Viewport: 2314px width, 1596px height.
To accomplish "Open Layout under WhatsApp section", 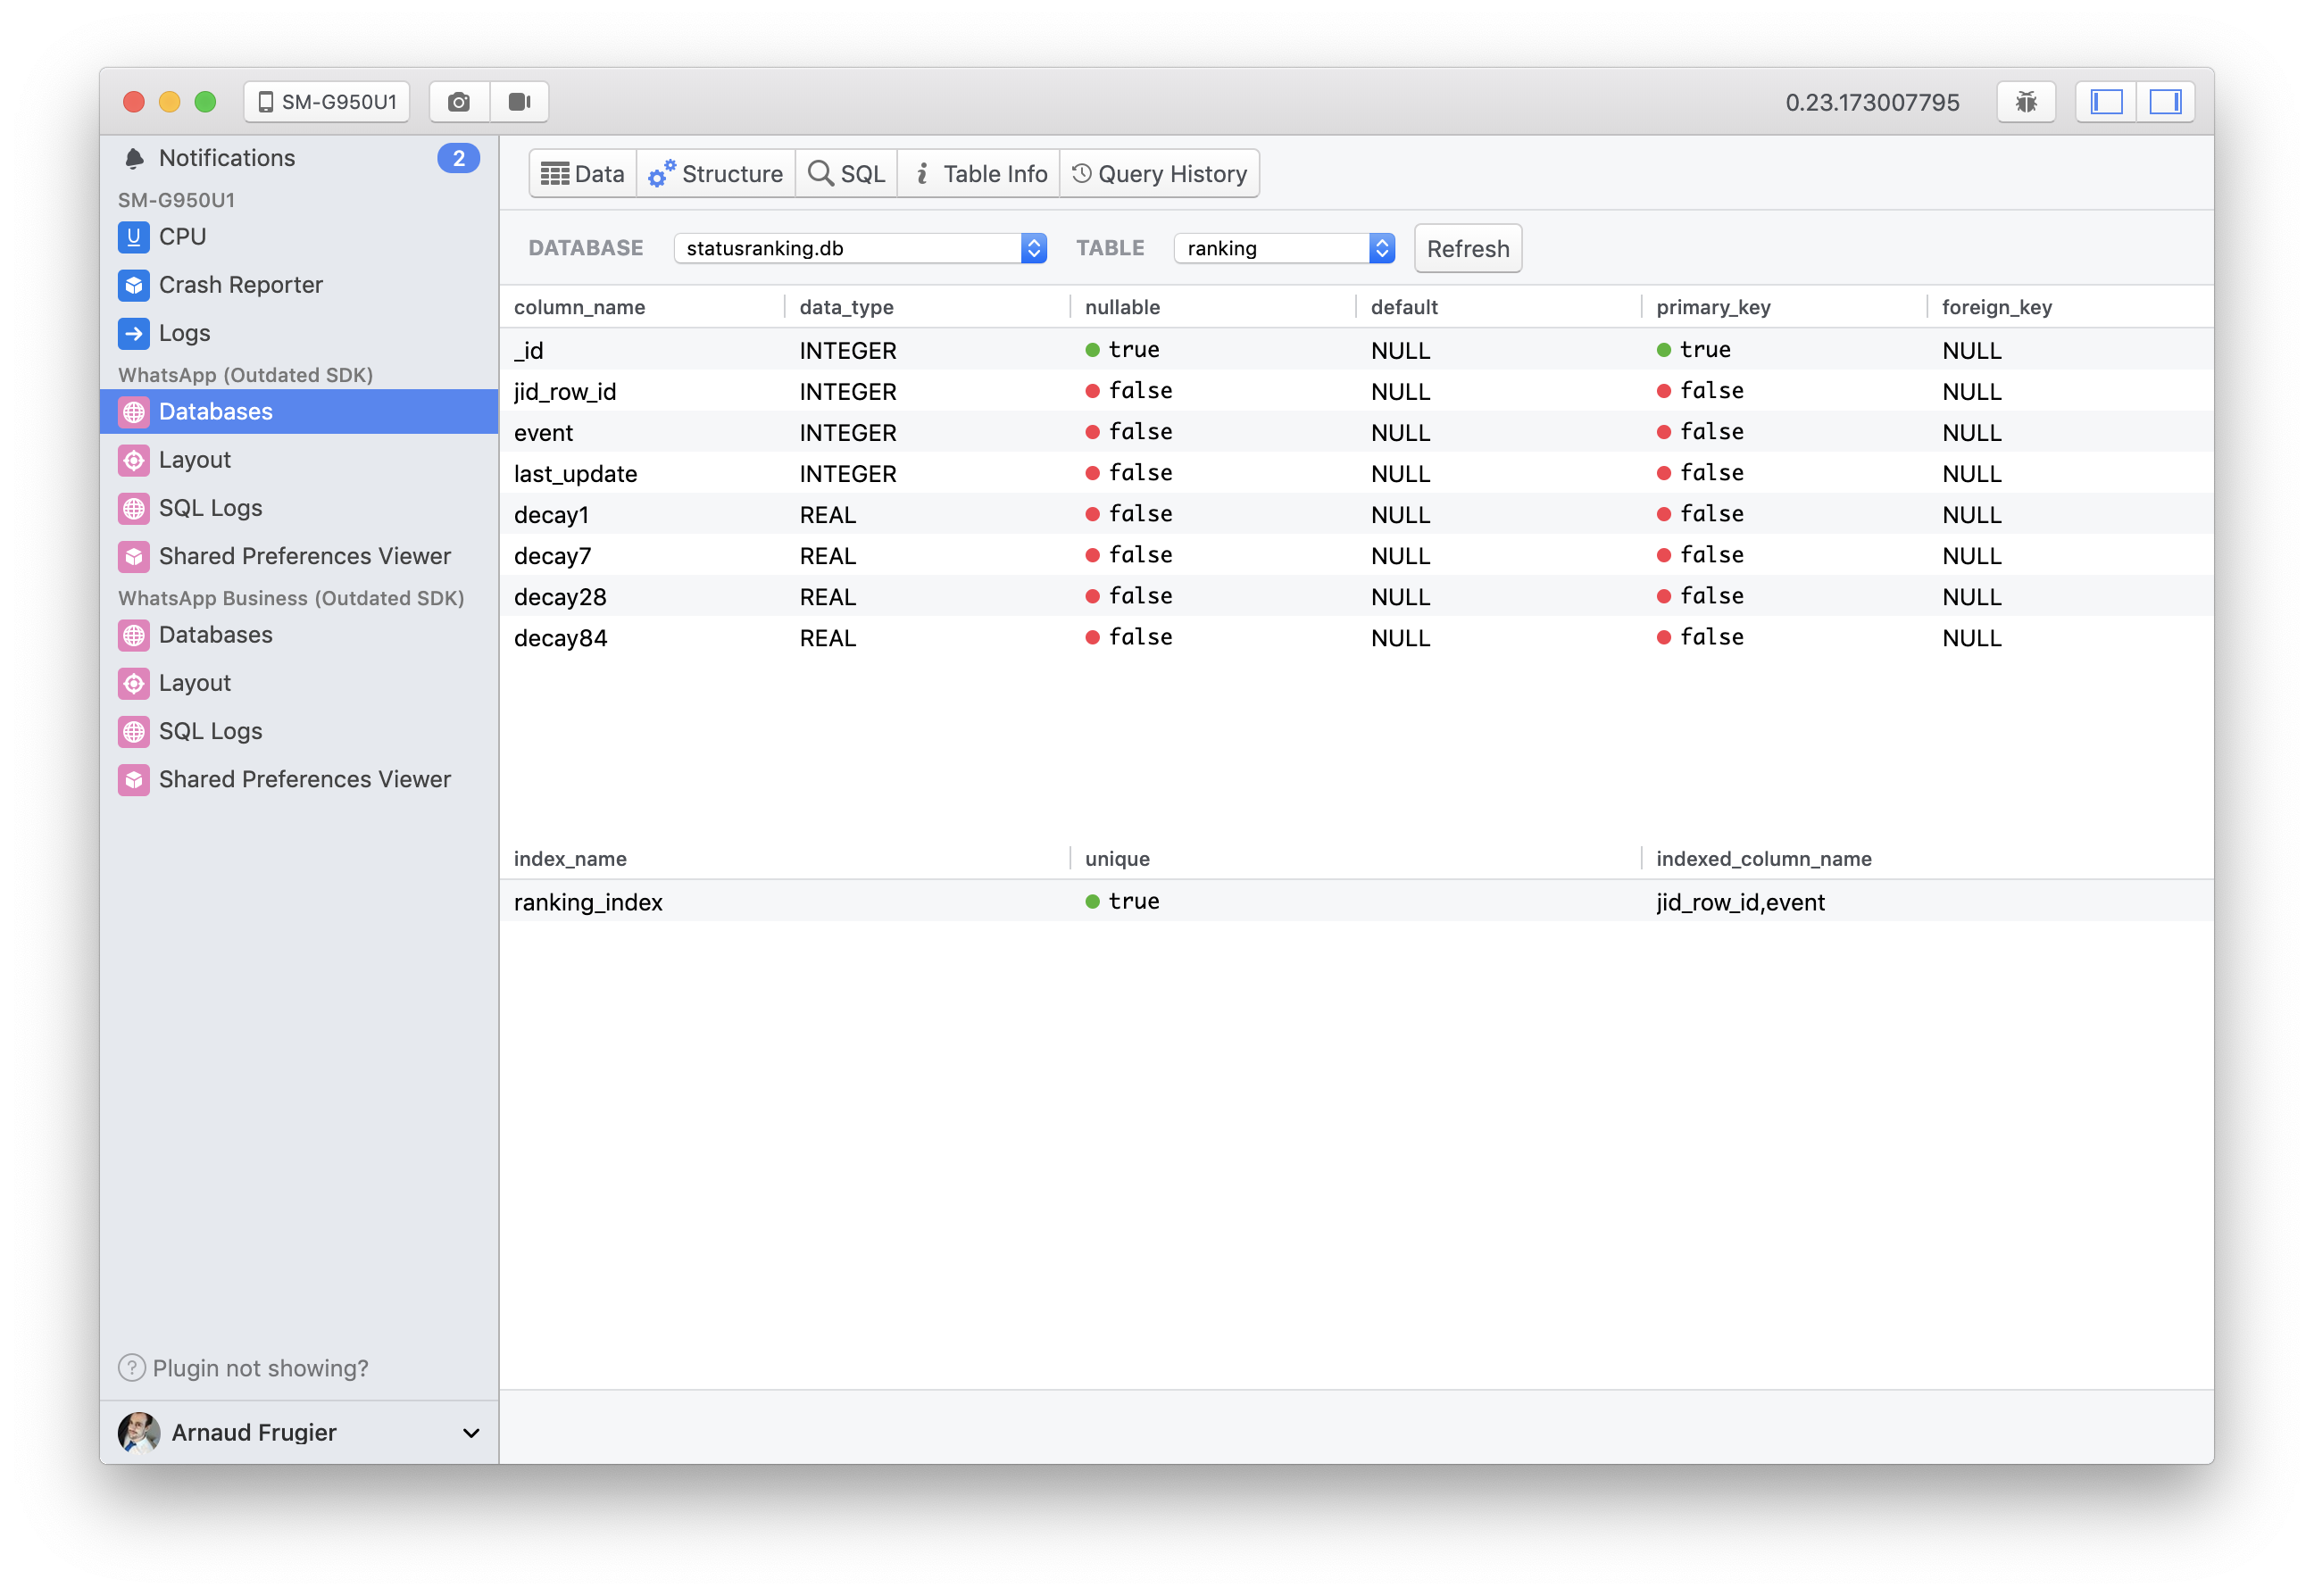I will pyautogui.click(x=195, y=460).
